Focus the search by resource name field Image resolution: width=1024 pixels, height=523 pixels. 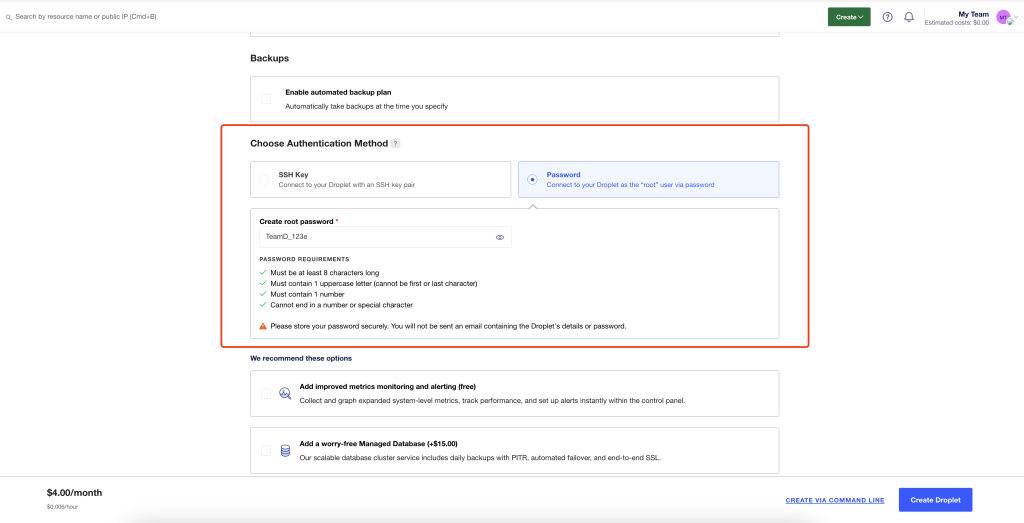86,16
